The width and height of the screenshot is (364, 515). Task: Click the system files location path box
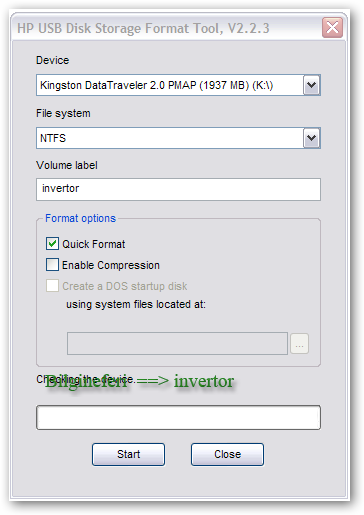pos(177,343)
